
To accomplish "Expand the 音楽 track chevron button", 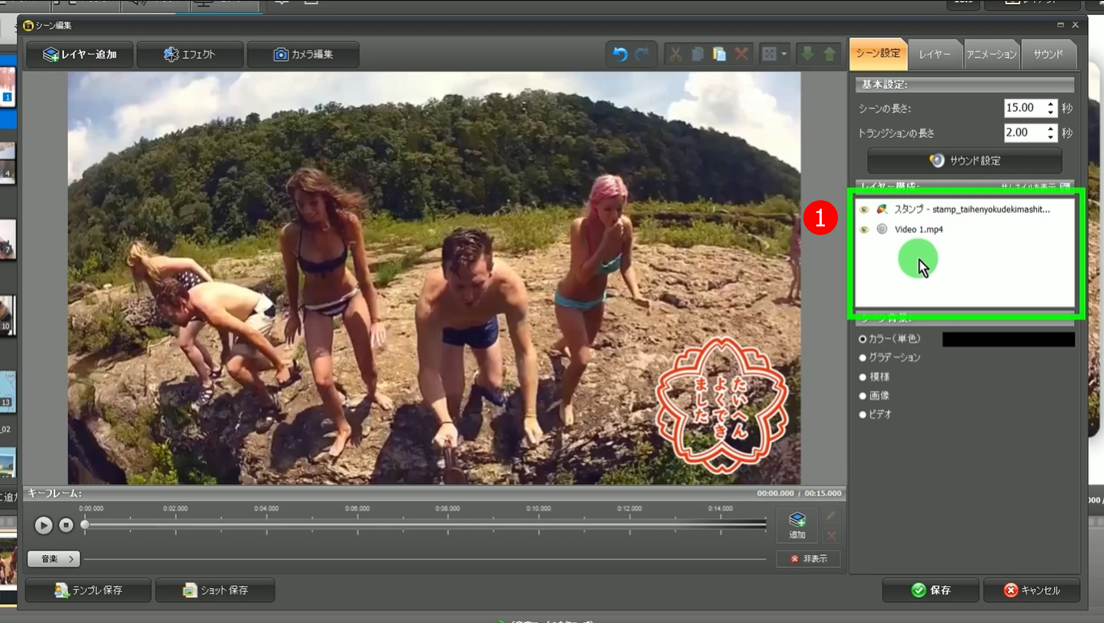I will tap(54, 559).
